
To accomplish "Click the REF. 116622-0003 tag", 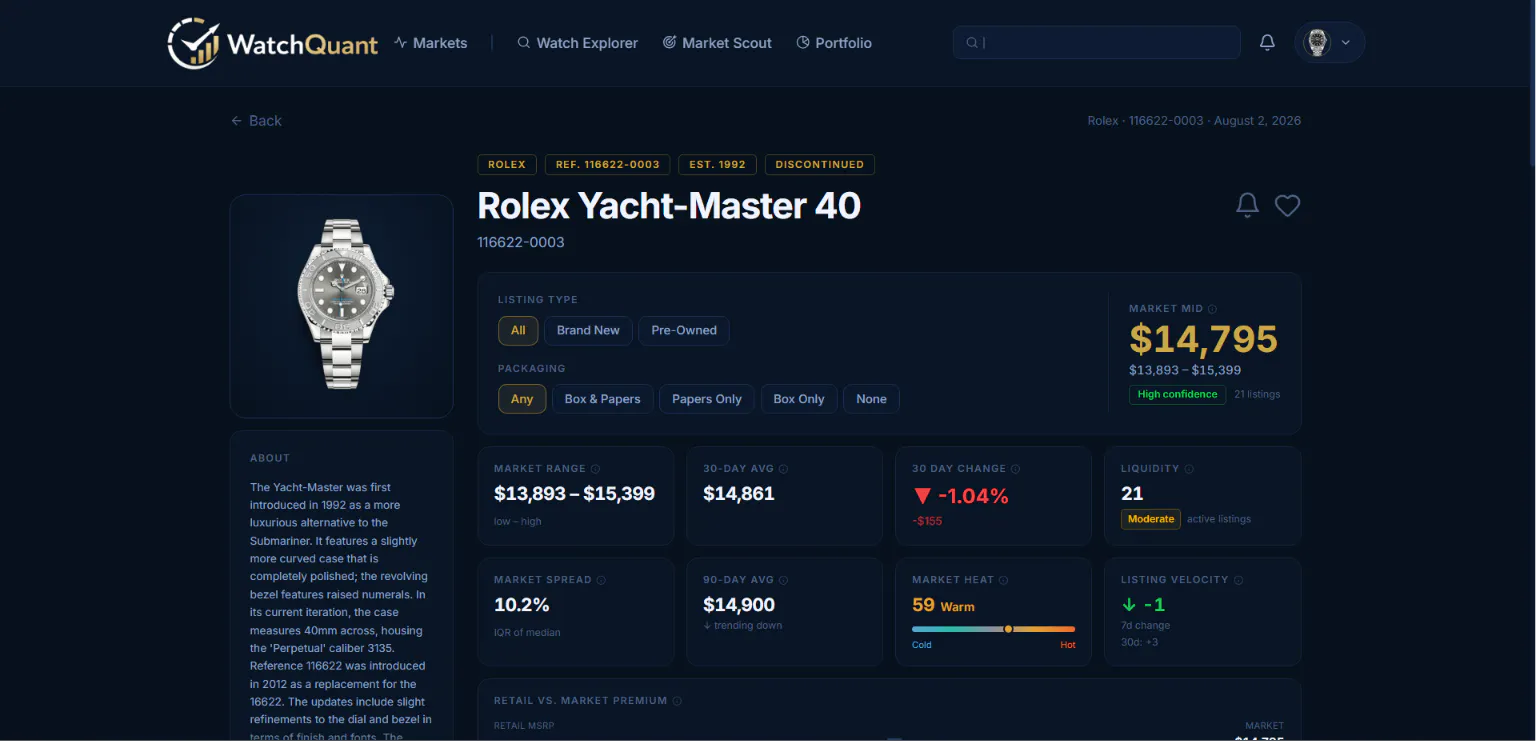I will pos(607,165).
